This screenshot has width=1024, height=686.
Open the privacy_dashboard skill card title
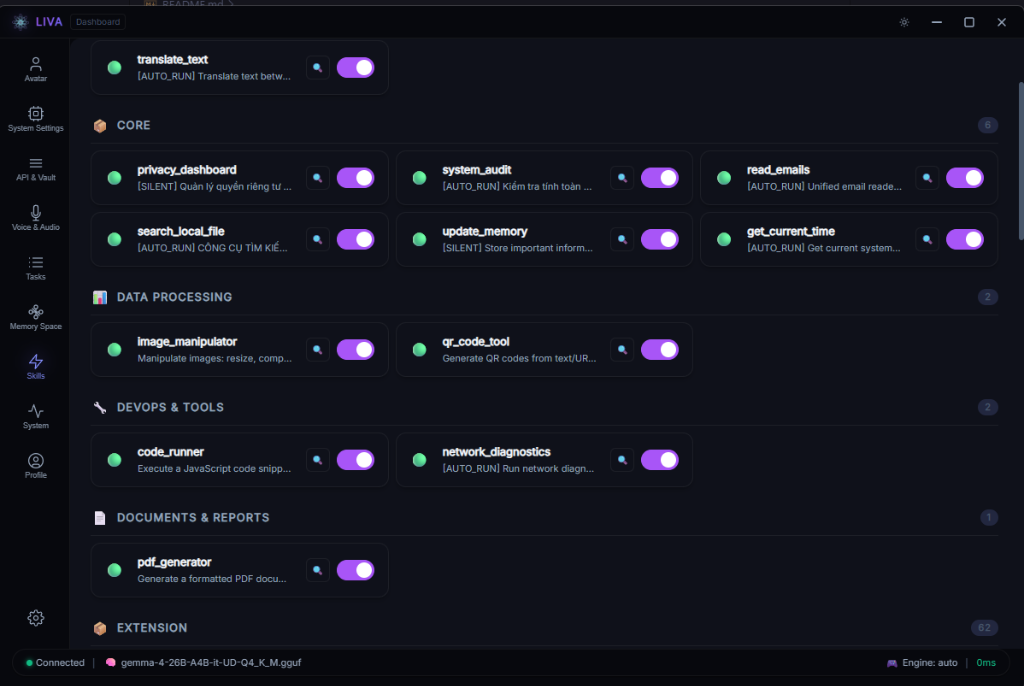pos(187,170)
